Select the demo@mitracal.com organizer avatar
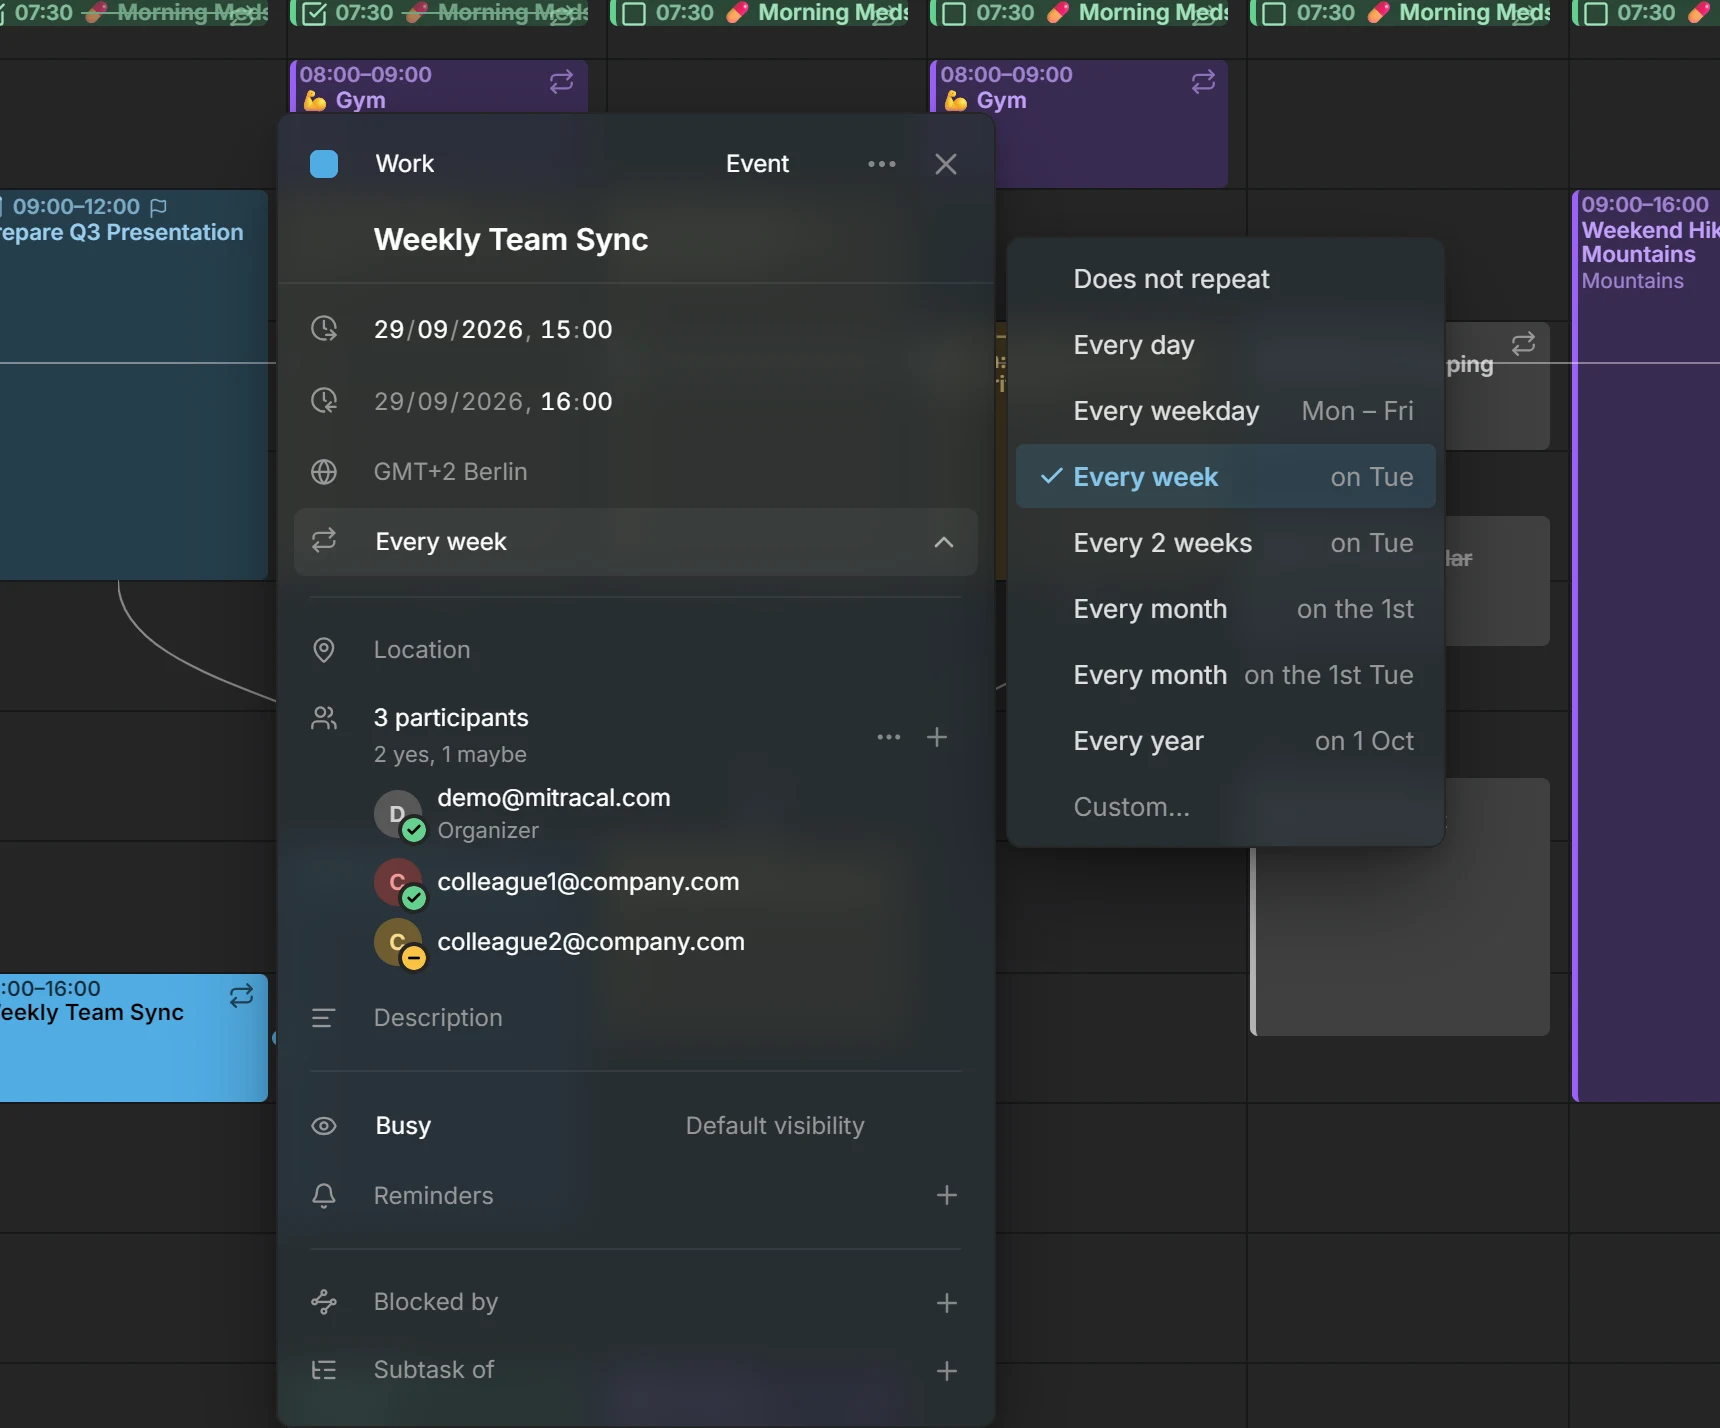The height and width of the screenshot is (1428, 1720). (x=399, y=814)
